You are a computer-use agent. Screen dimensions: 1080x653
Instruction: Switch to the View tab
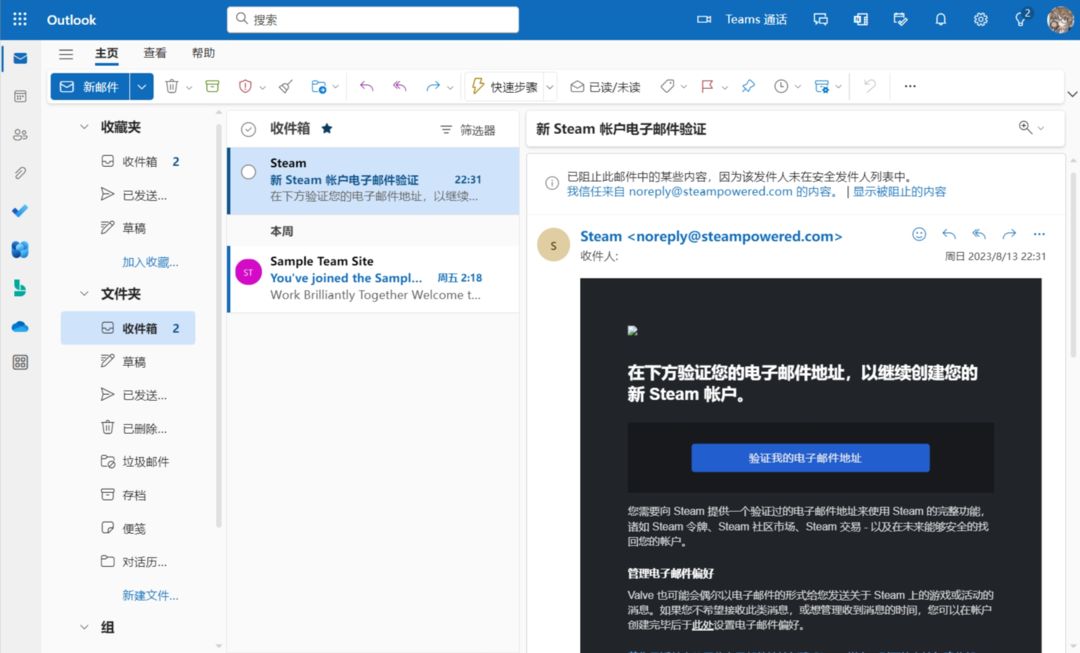(x=155, y=53)
